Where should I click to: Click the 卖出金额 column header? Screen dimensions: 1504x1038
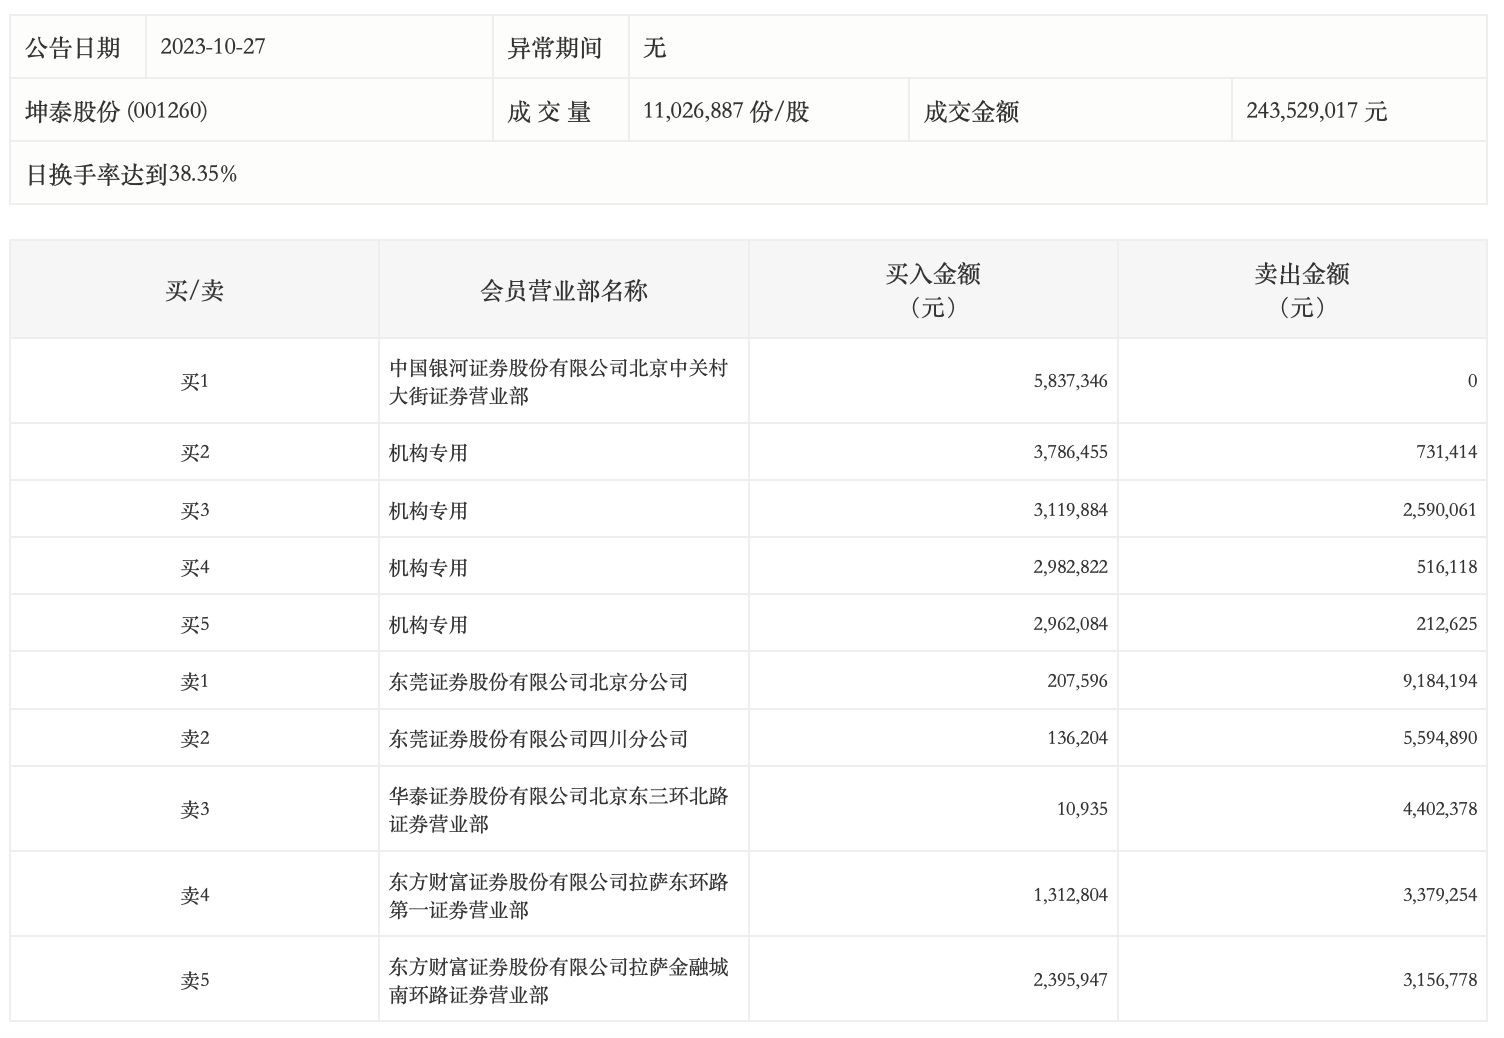pos(1302,289)
